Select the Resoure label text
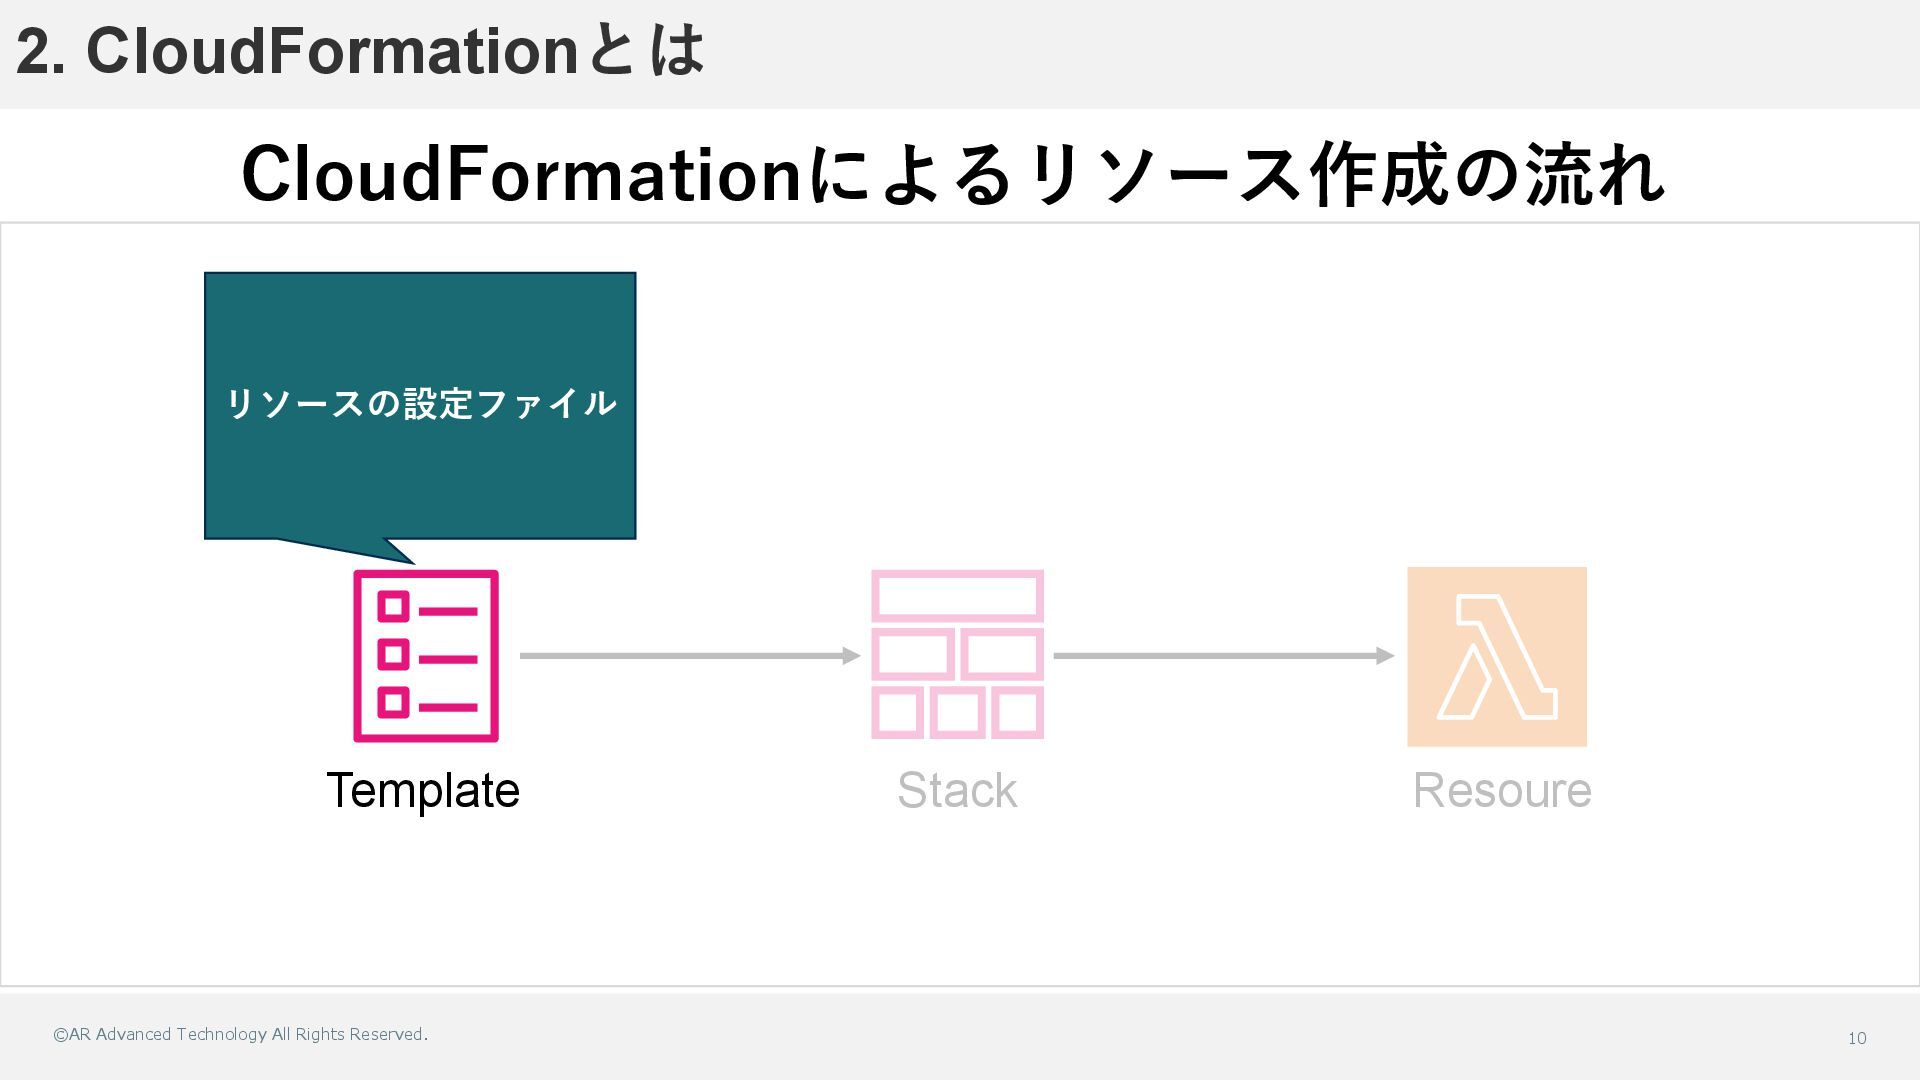1920x1080 pixels. click(1501, 790)
